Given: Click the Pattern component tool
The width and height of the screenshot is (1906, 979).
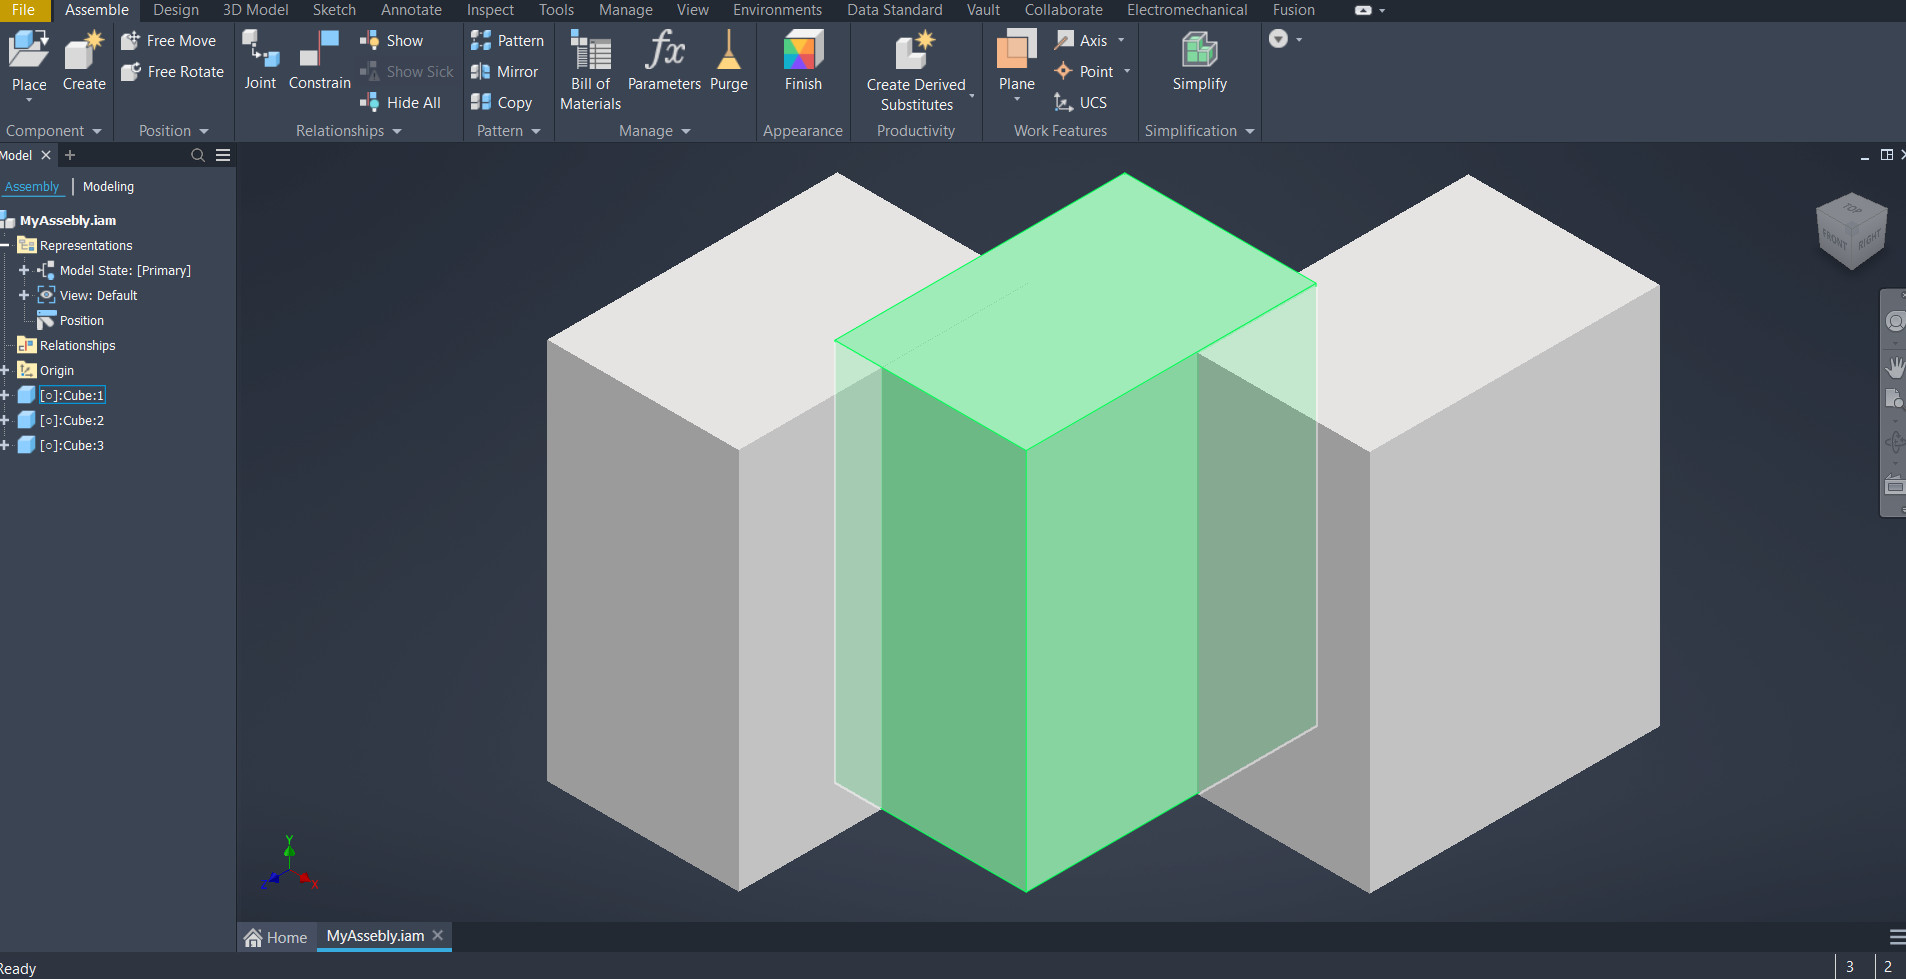Looking at the screenshot, I should coord(508,41).
